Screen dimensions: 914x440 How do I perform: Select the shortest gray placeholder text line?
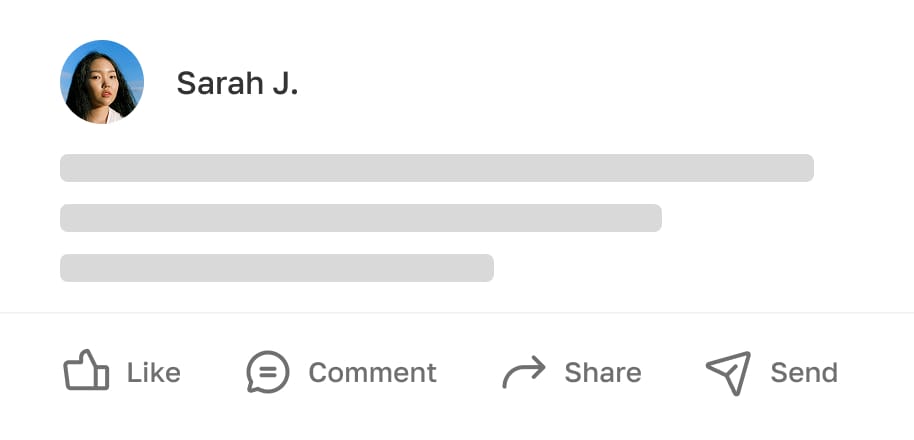point(277,268)
